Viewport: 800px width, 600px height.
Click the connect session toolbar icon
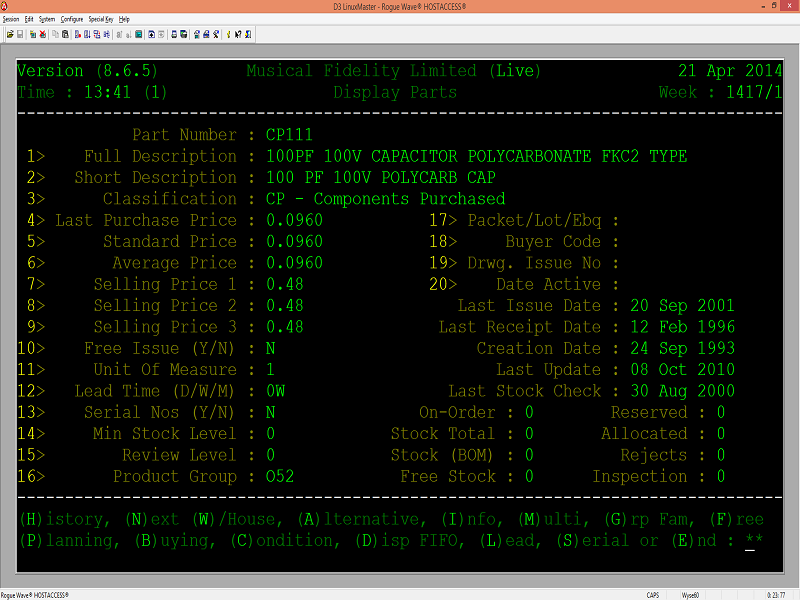coord(33,34)
